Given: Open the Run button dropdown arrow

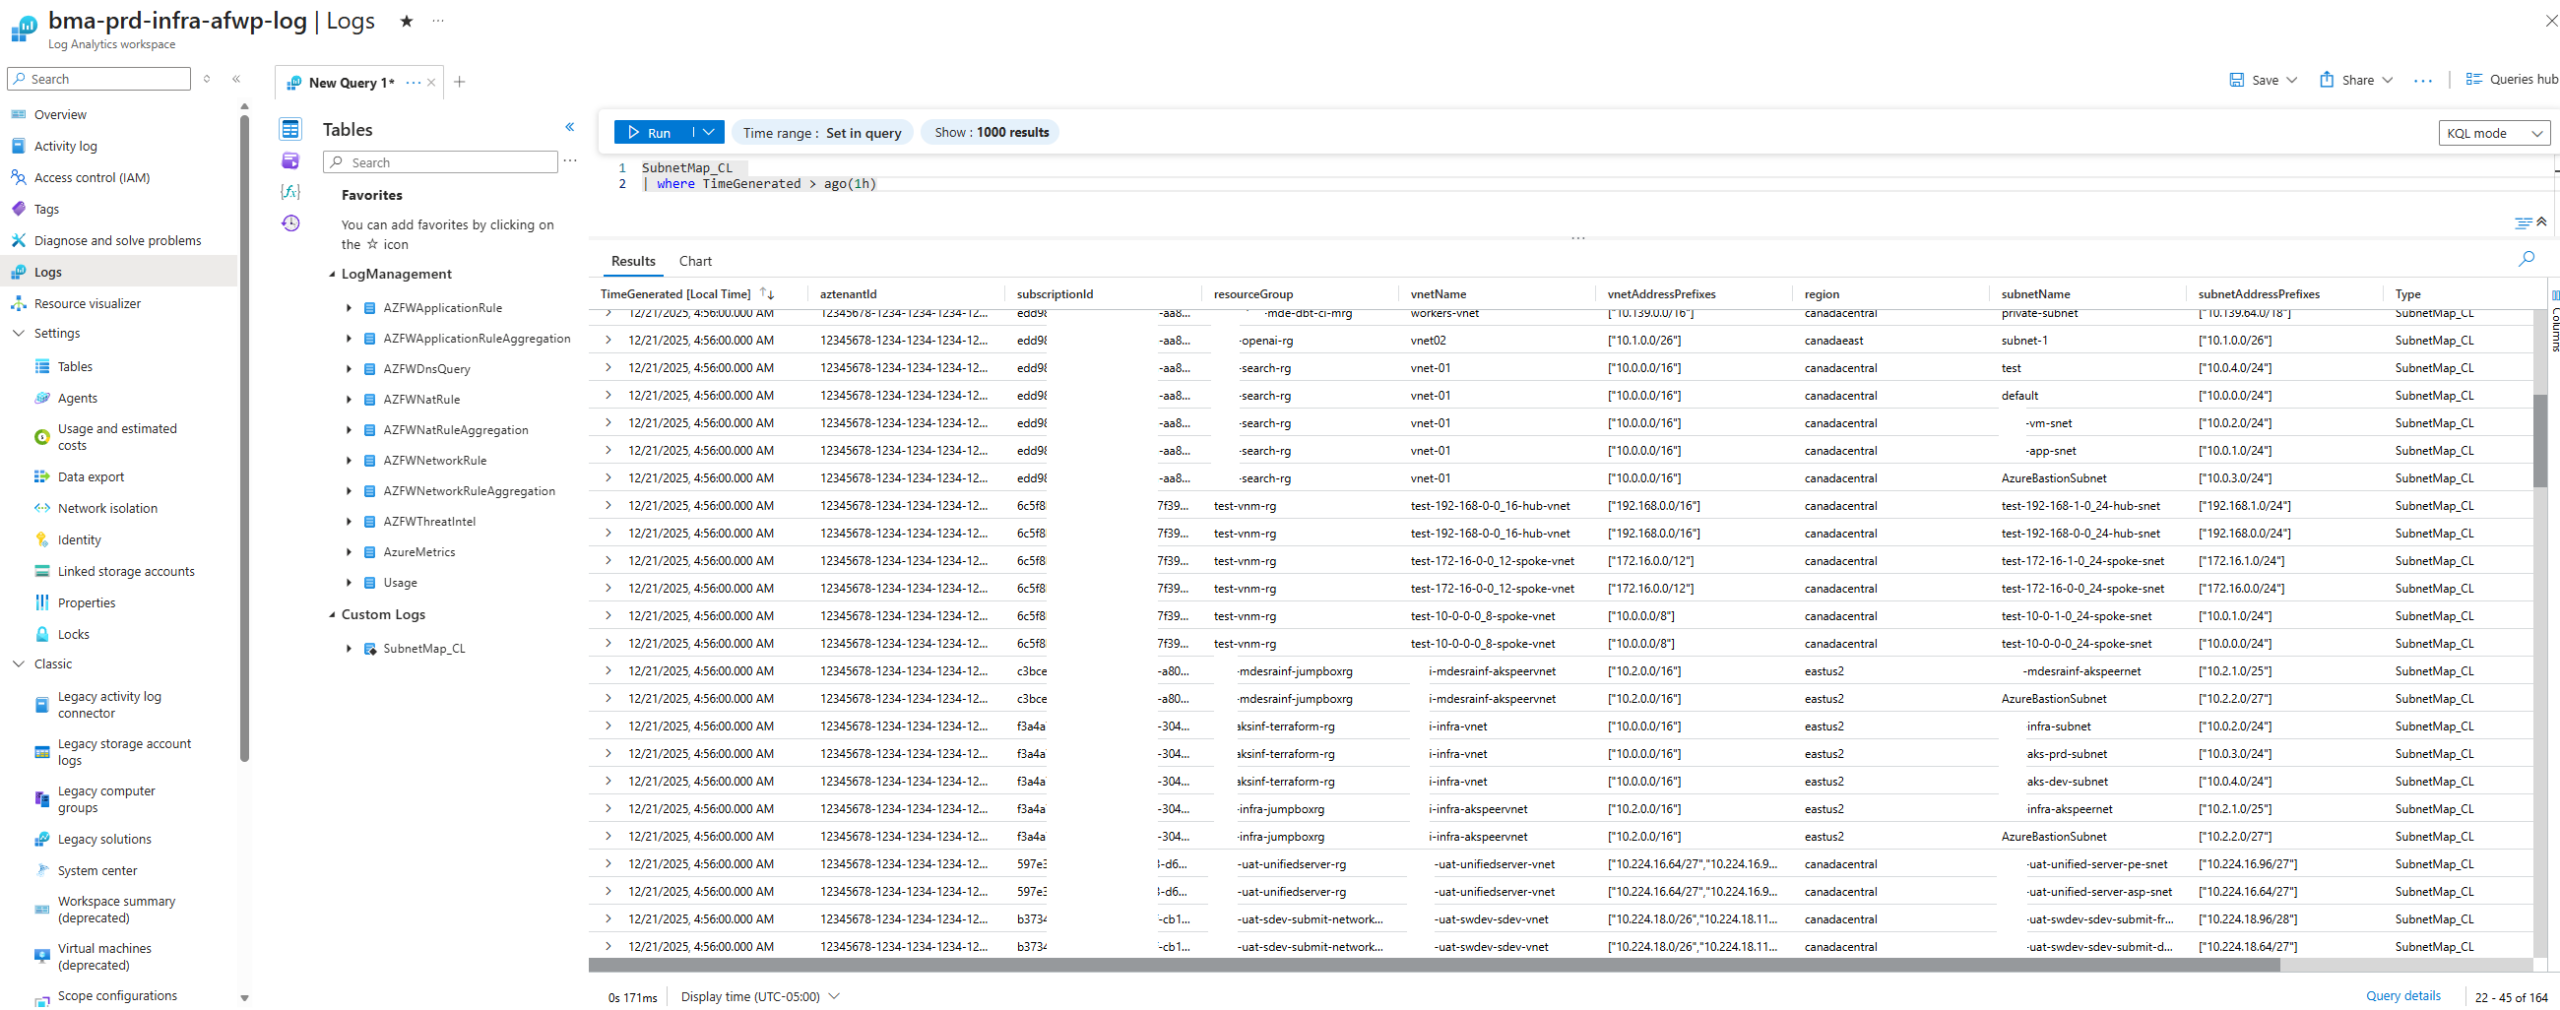Looking at the screenshot, I should point(709,132).
